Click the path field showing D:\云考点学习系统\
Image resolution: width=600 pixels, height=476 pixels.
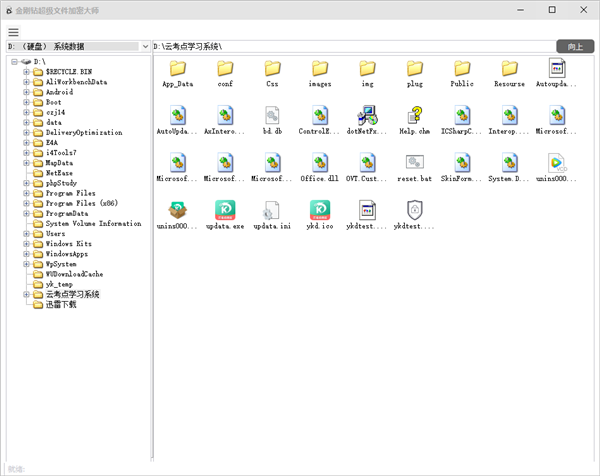[354, 46]
